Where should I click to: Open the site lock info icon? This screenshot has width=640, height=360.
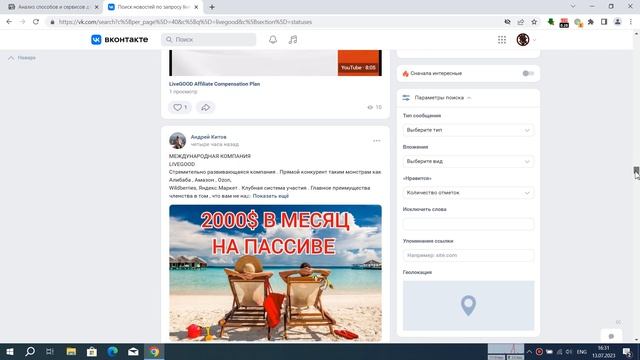(x=52, y=22)
